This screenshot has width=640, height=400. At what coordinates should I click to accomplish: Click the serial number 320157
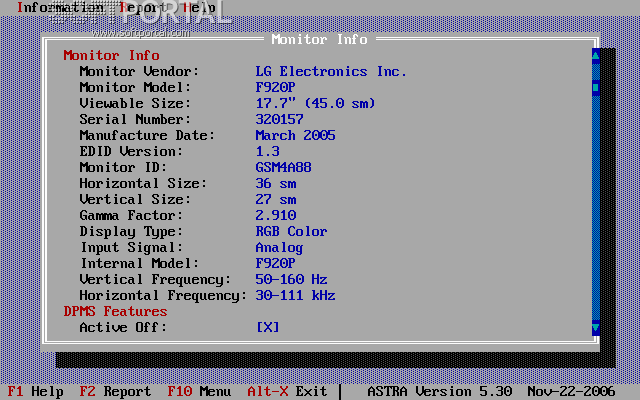point(280,119)
